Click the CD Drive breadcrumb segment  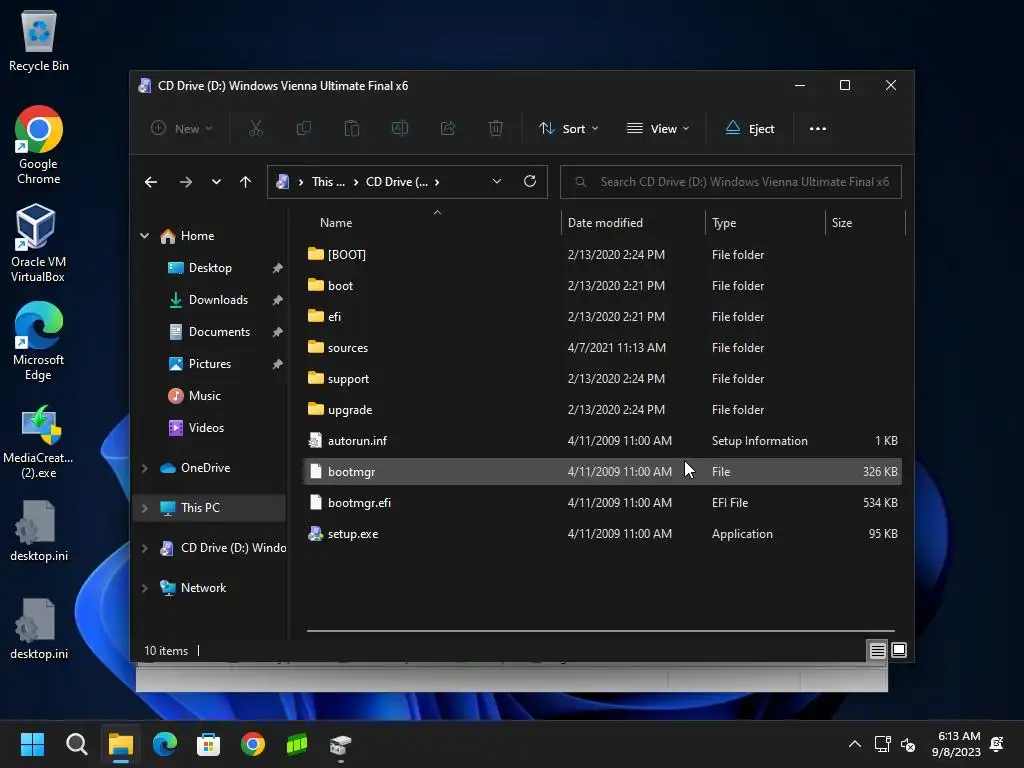point(396,182)
